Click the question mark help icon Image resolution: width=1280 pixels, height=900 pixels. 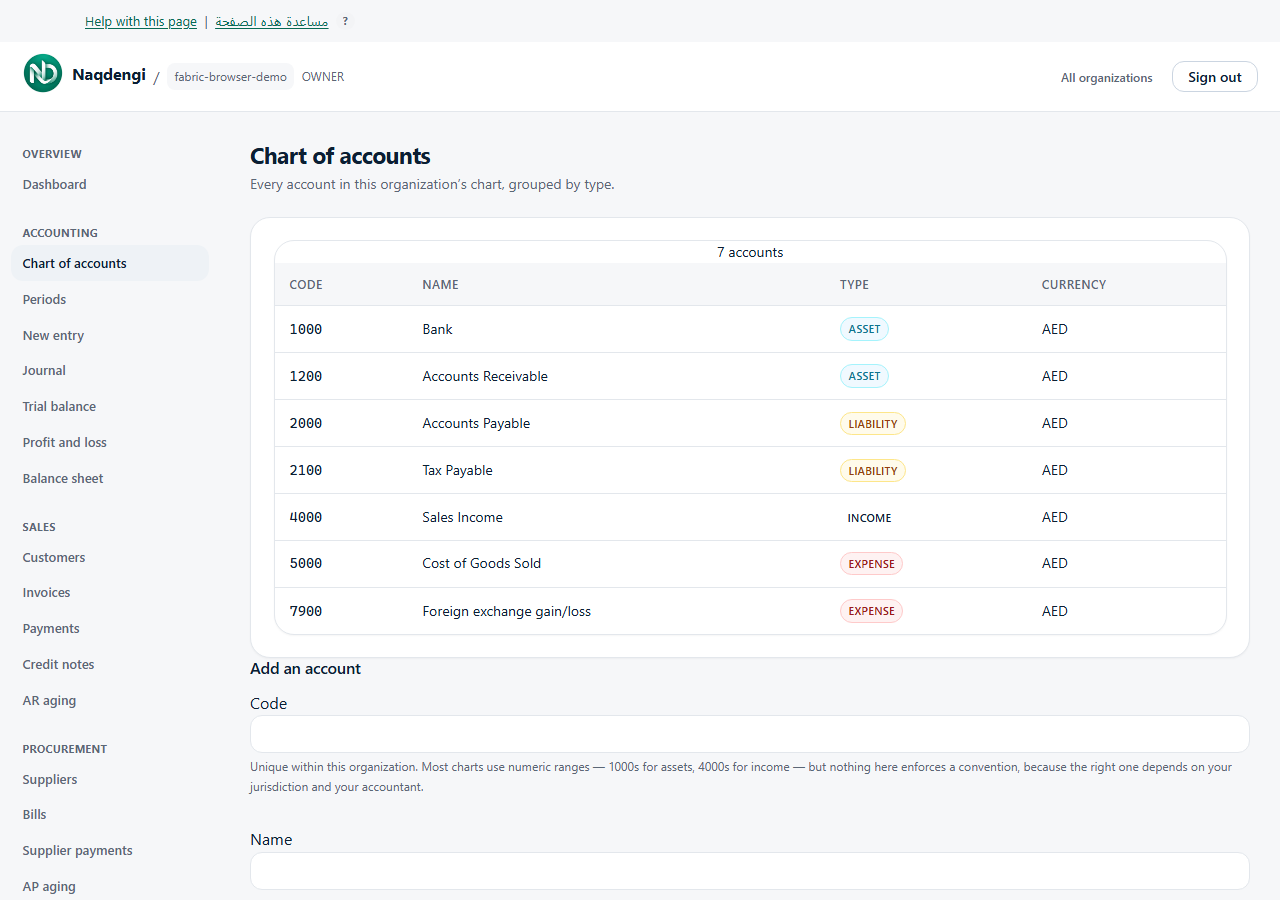(x=345, y=21)
